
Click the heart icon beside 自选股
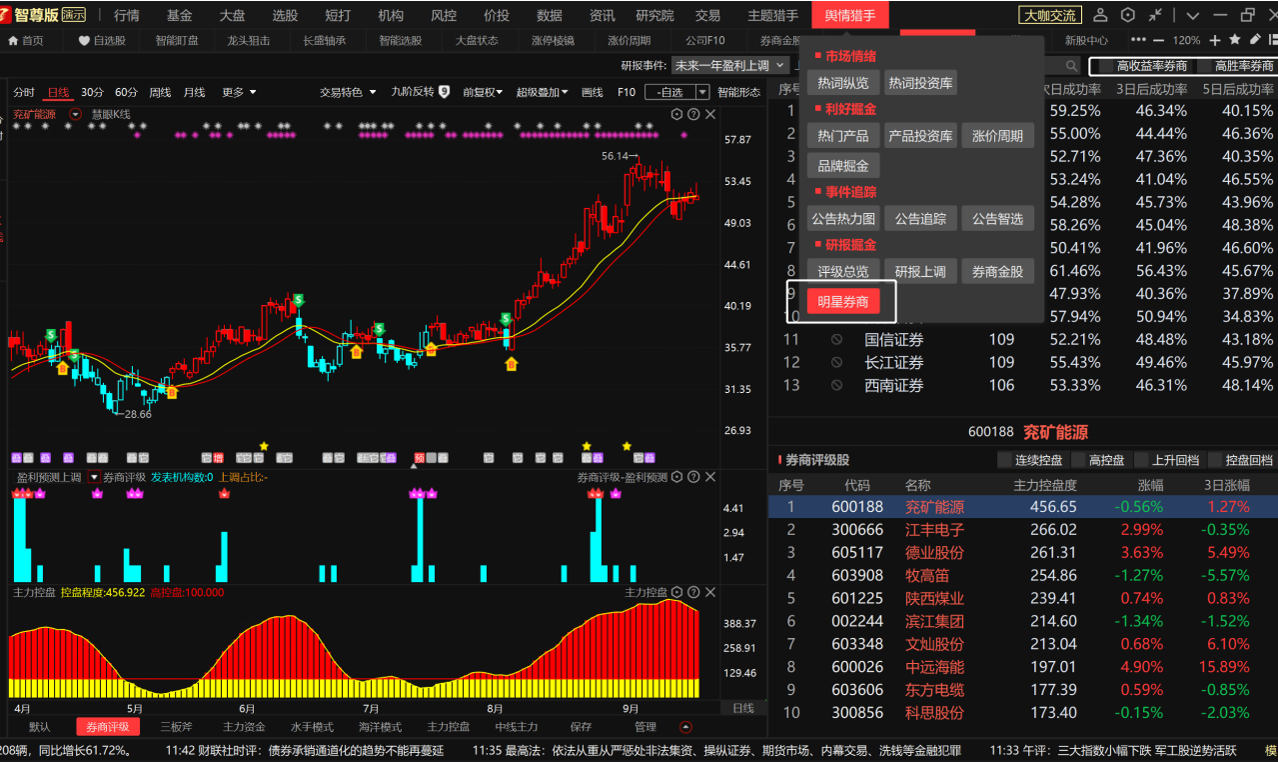(84, 40)
